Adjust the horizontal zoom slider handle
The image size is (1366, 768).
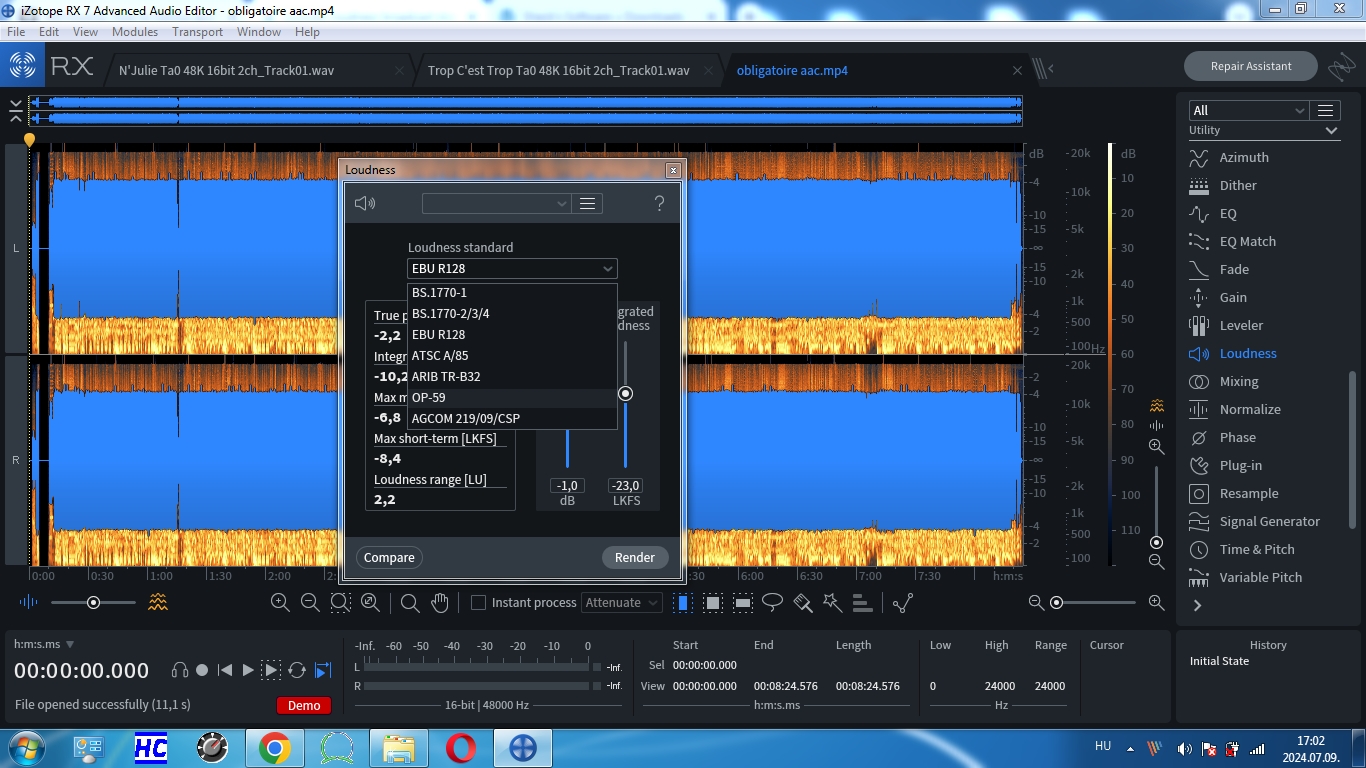pos(1056,602)
